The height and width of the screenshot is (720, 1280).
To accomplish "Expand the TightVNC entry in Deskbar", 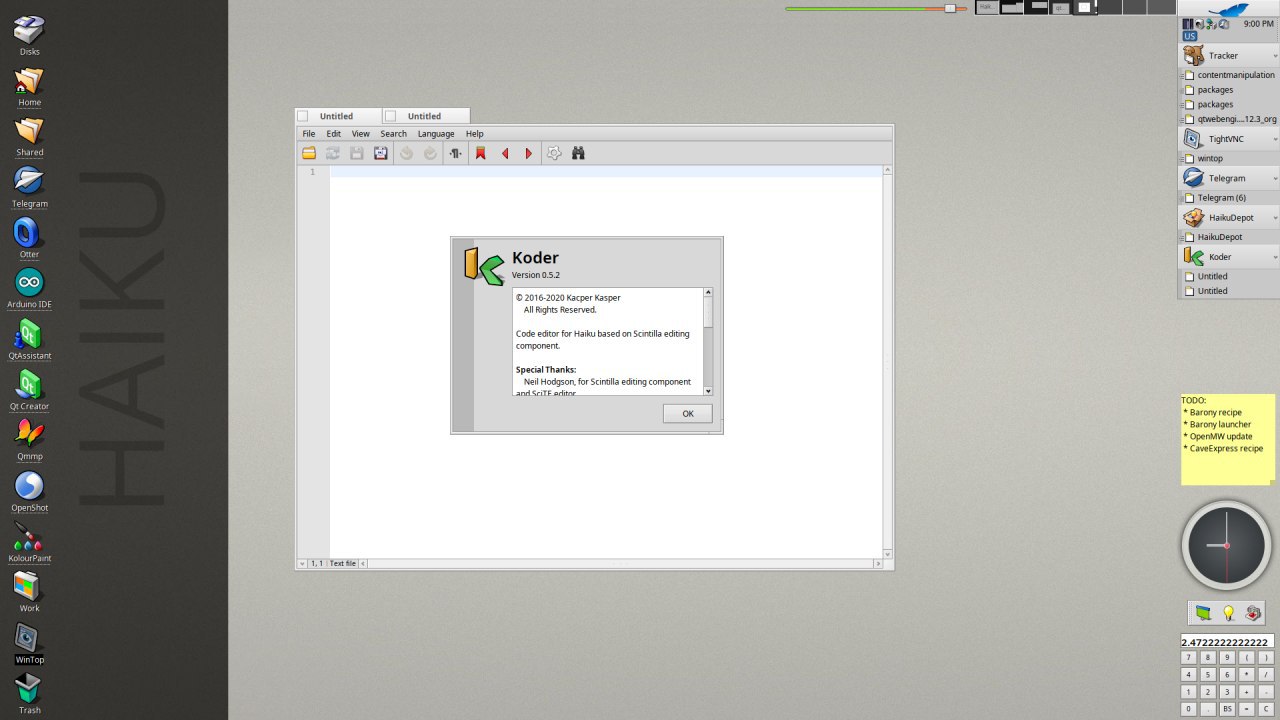I will (x=1274, y=139).
